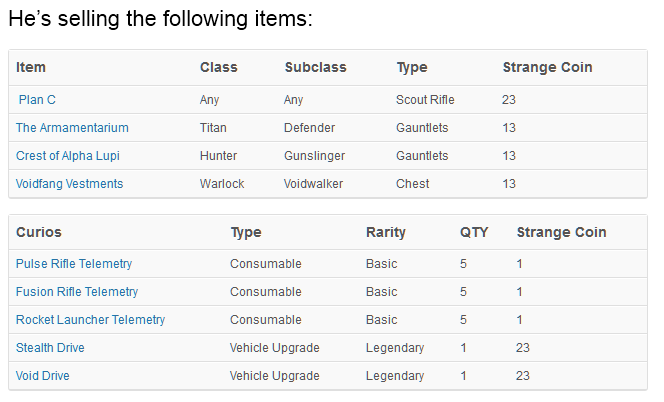Open Crest of Alpha Lupi link
Image resolution: width=664 pixels, height=402 pixels.
tap(68, 156)
